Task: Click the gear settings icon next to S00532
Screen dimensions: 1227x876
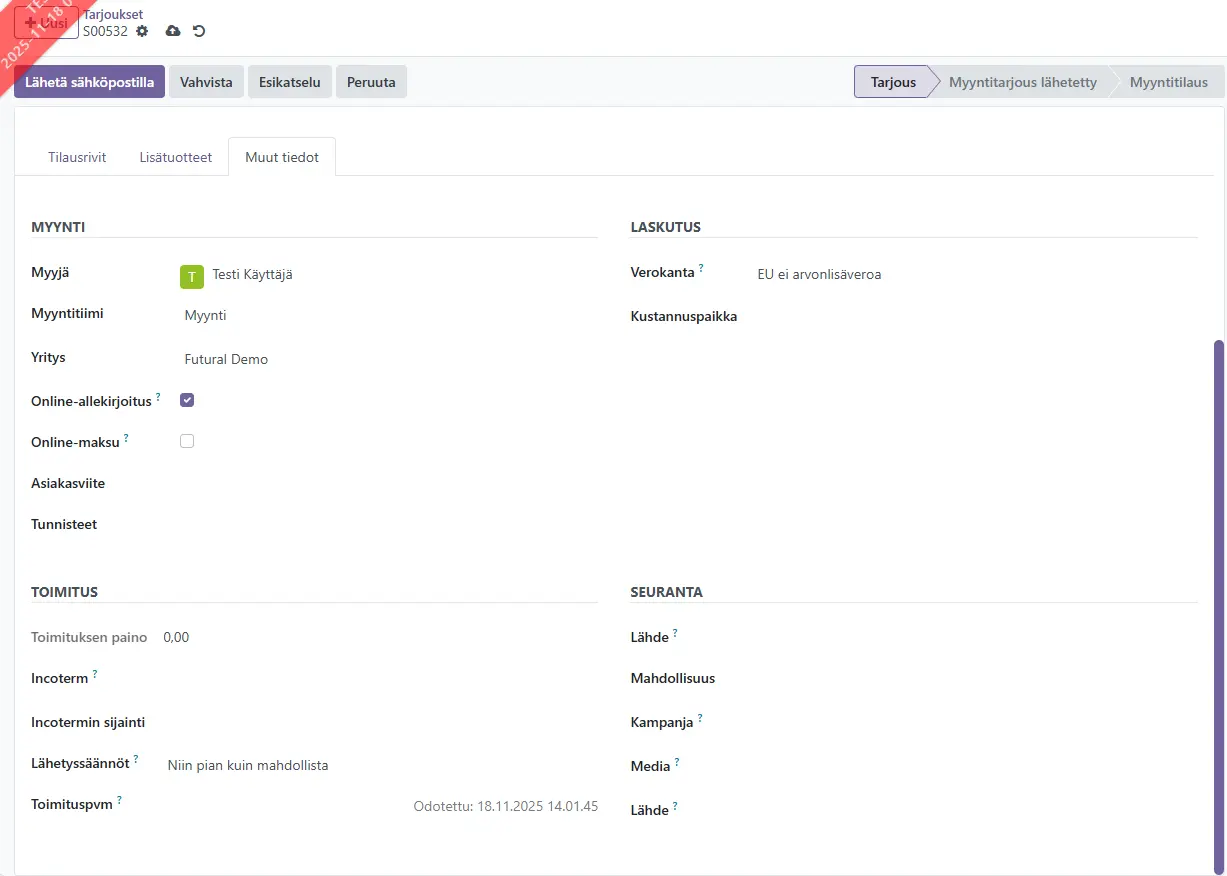Action: click(x=142, y=31)
